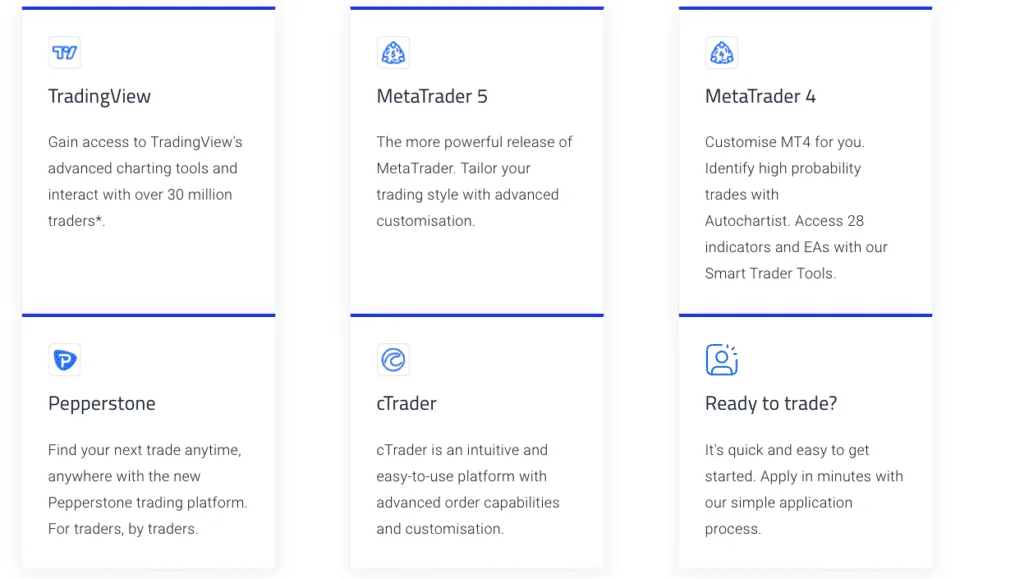Click the Pepperstone P logo icon
Screen dimensions: 1024x579
(65, 360)
